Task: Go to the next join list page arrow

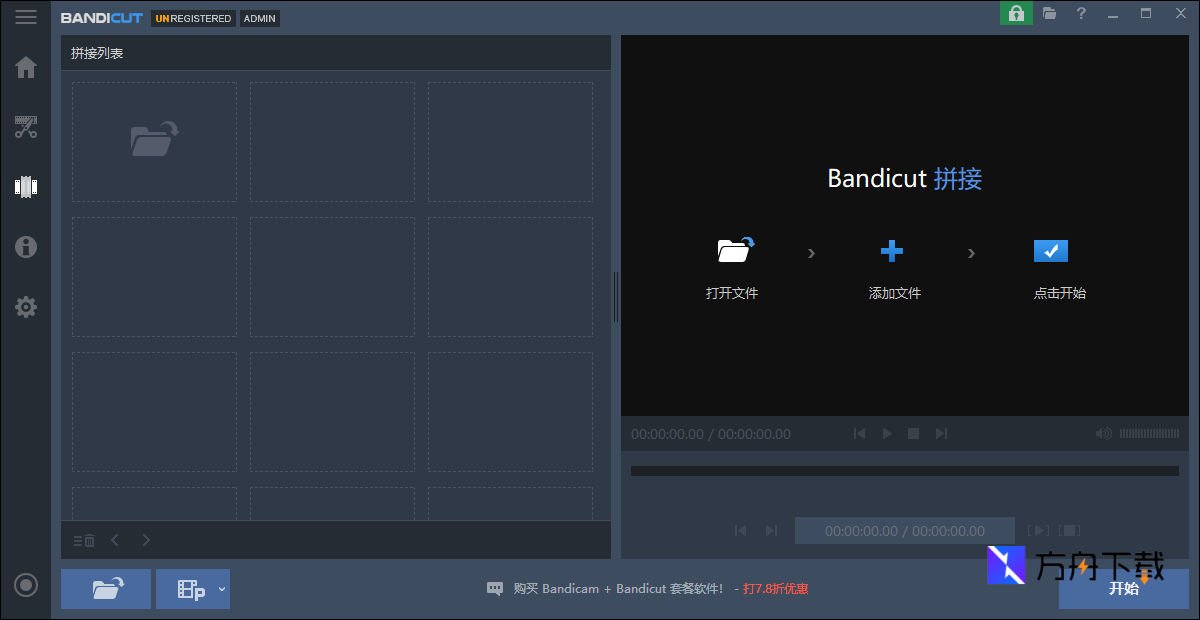Action: pos(146,539)
